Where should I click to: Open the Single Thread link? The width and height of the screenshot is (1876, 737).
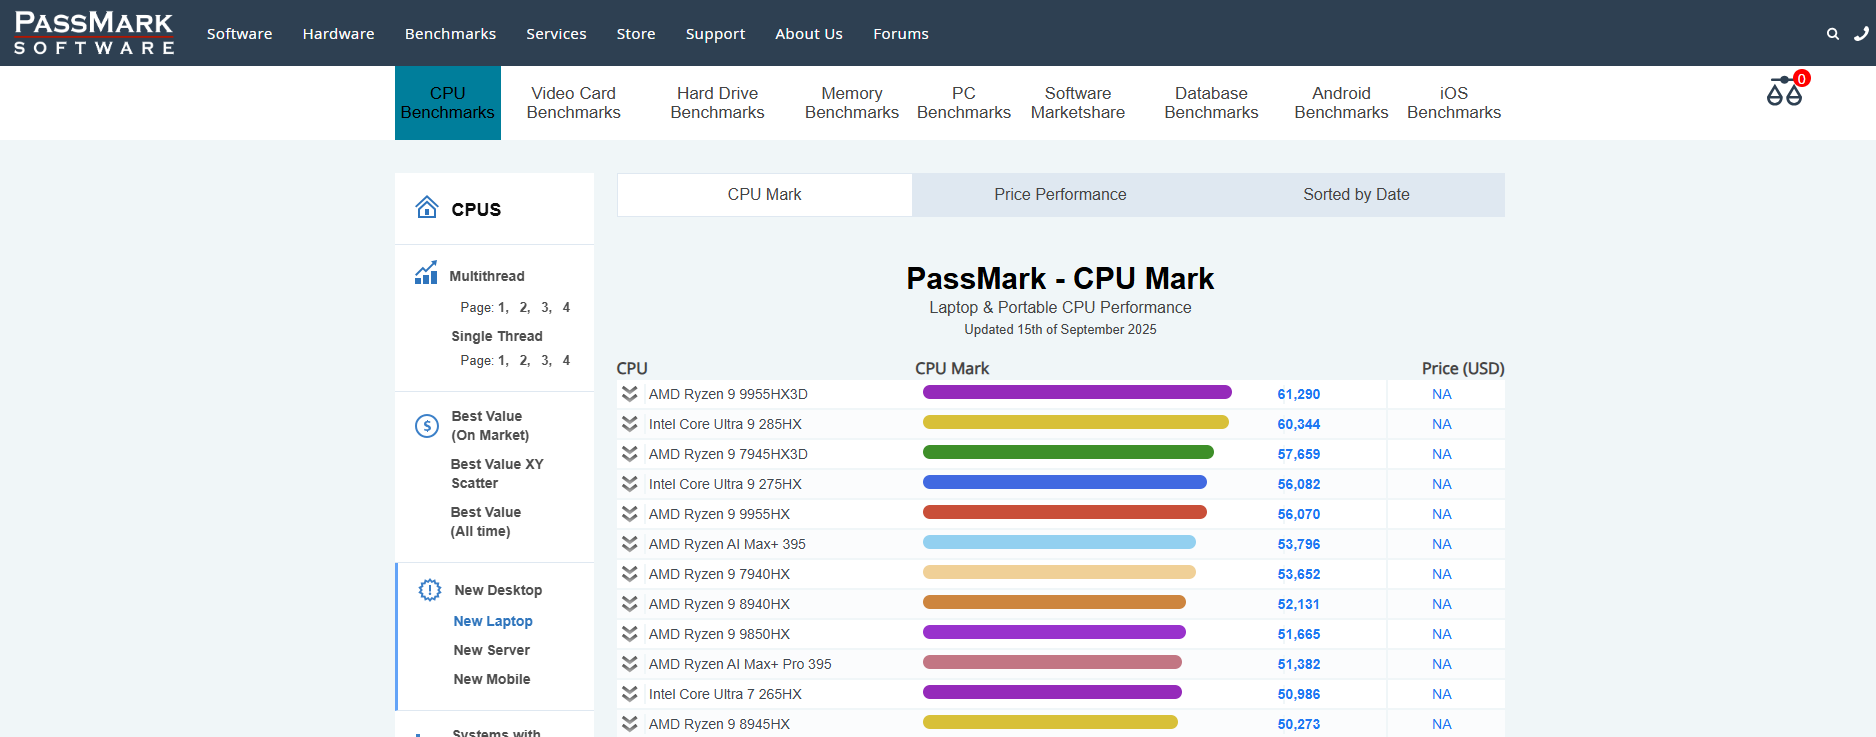[497, 336]
